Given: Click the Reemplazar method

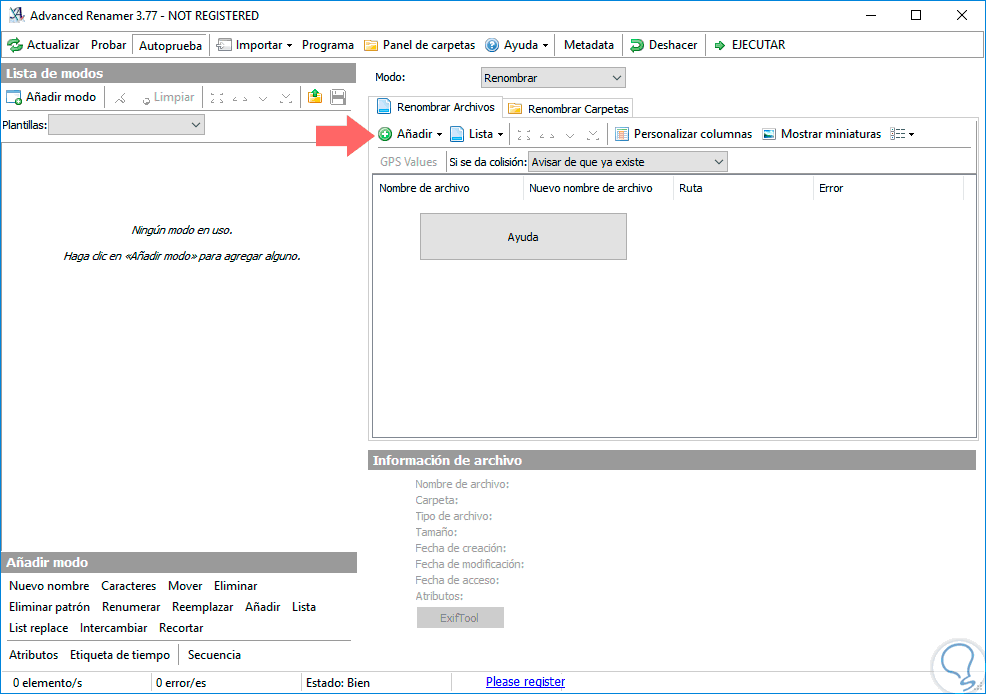Looking at the screenshot, I should tap(202, 607).
